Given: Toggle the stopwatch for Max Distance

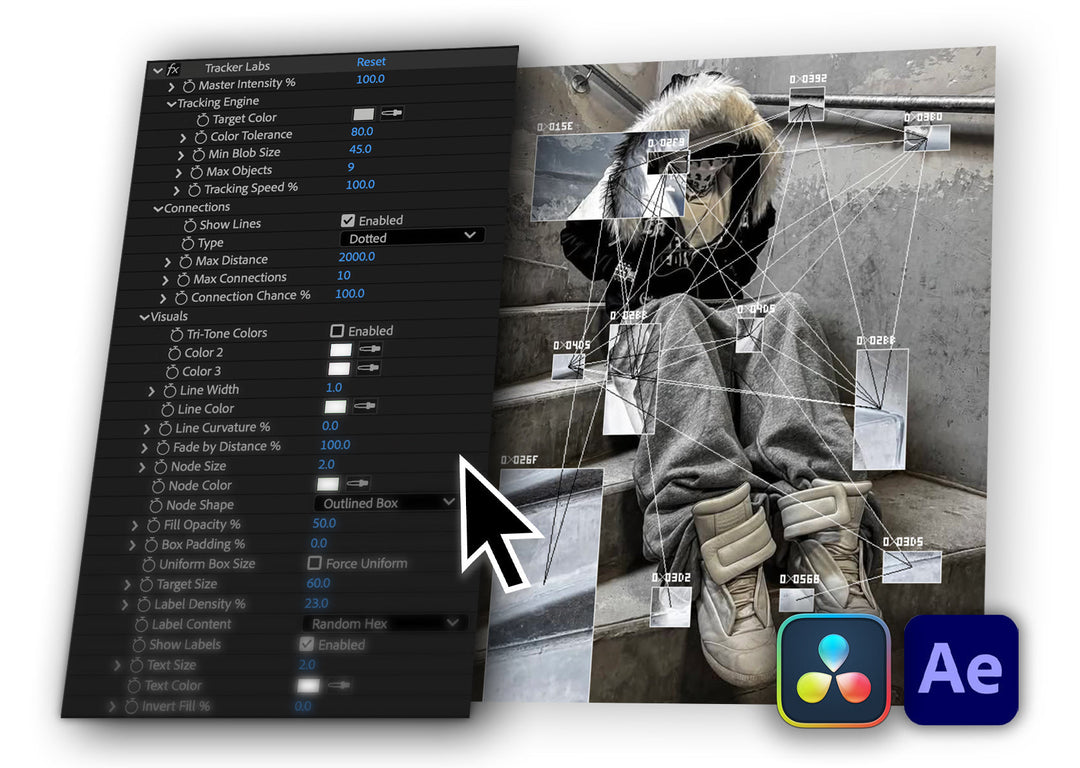Looking at the screenshot, I should pos(184,261).
